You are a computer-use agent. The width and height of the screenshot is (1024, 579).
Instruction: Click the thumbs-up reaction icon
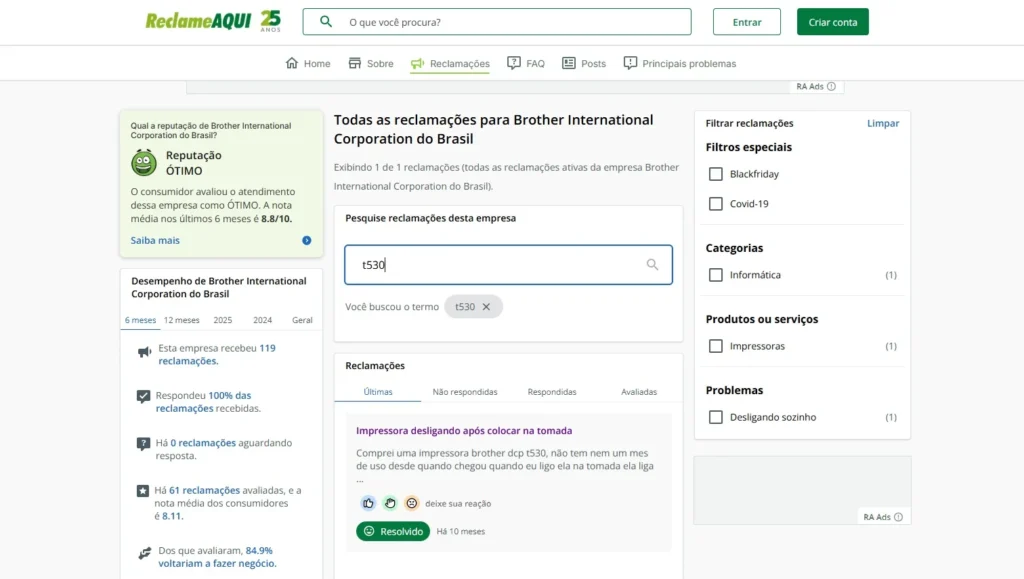(368, 503)
